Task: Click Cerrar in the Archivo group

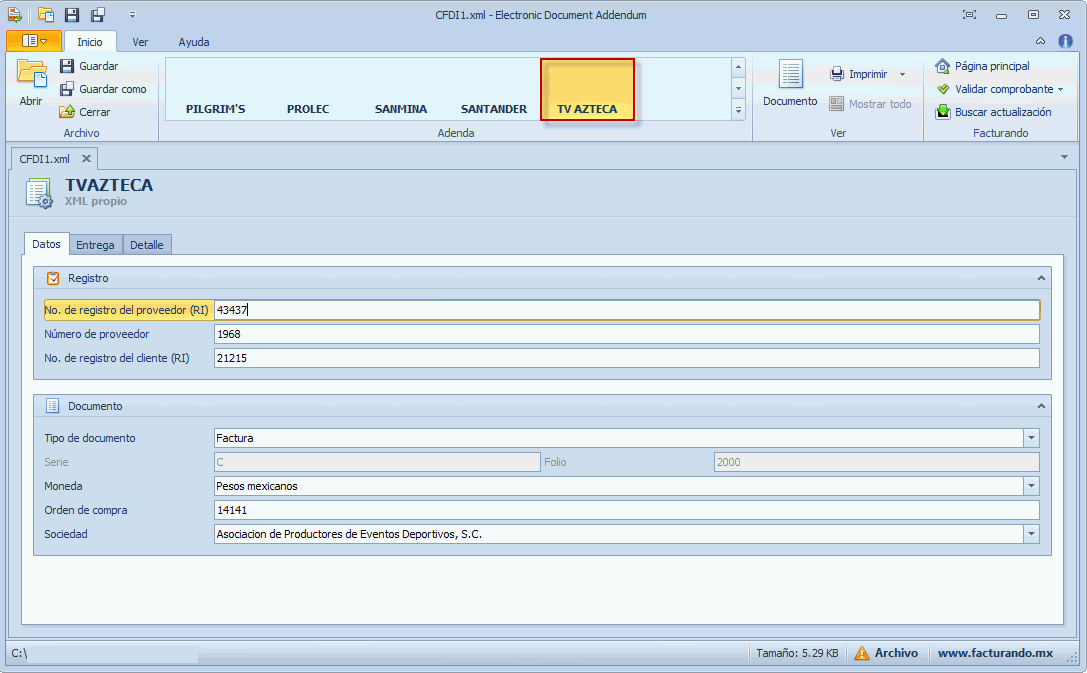Action: pyautogui.click(x=85, y=112)
